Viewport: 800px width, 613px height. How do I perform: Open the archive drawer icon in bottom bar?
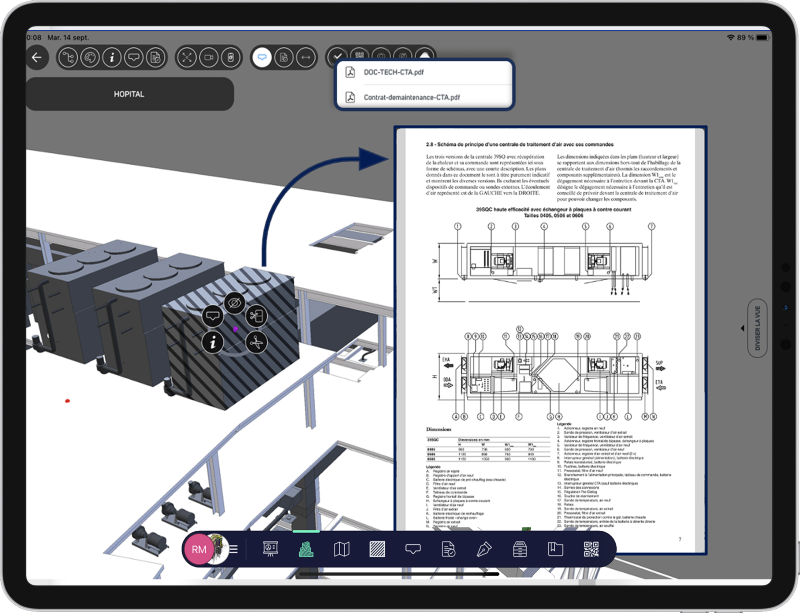tap(520, 549)
